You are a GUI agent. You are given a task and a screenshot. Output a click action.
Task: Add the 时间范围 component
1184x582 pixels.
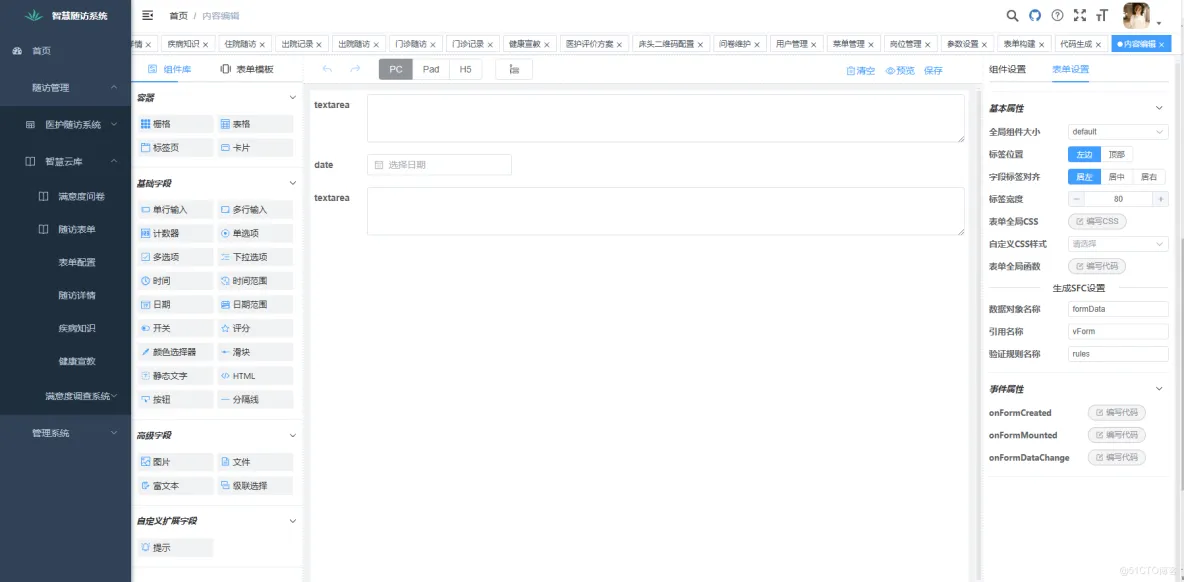255,281
